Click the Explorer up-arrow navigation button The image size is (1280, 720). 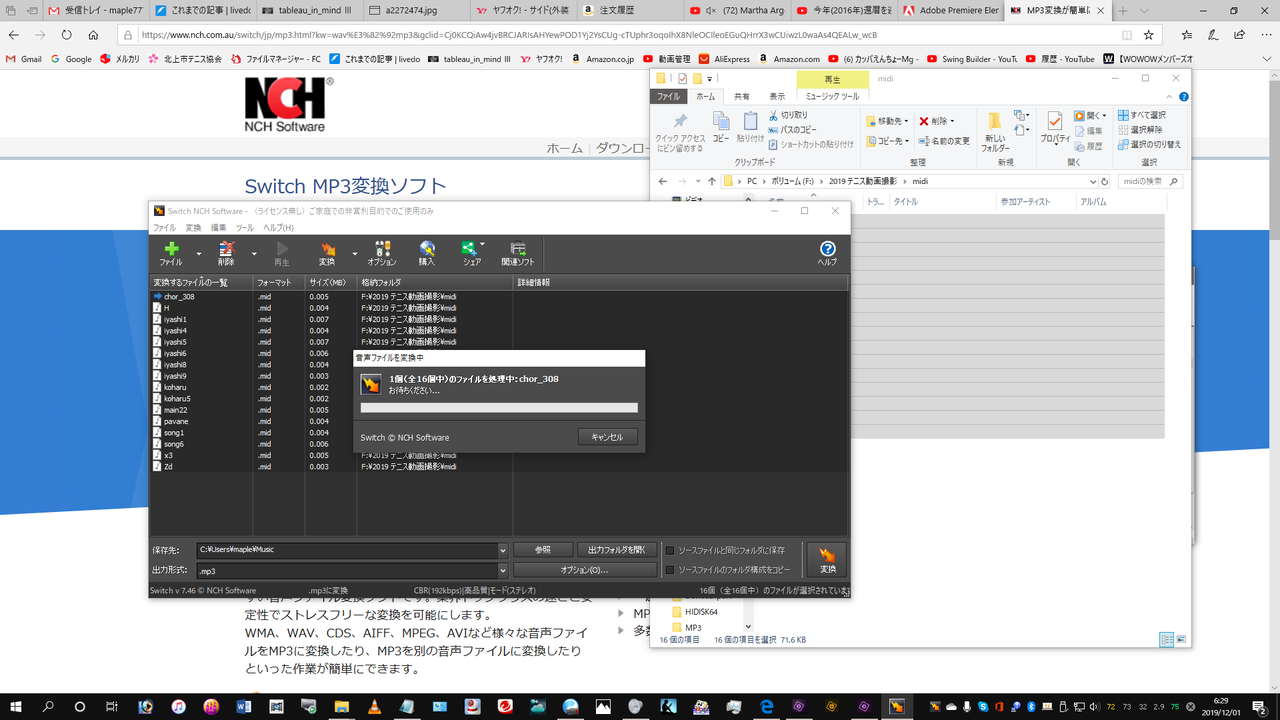[712, 182]
